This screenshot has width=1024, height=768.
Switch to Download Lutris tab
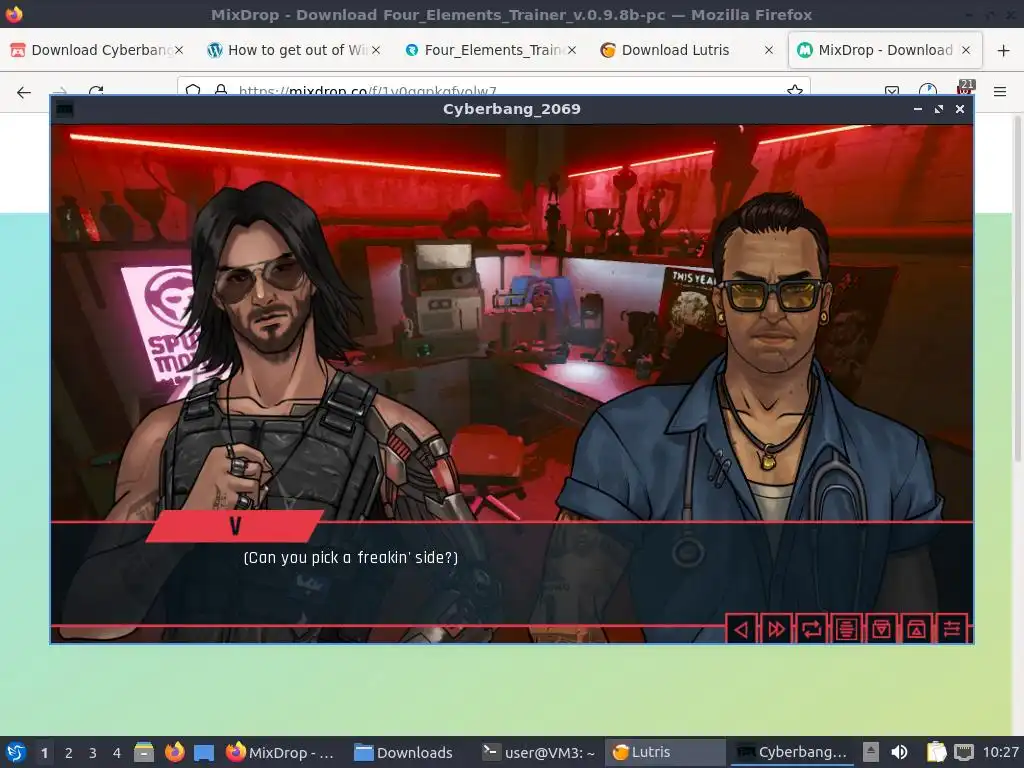[x=687, y=50]
